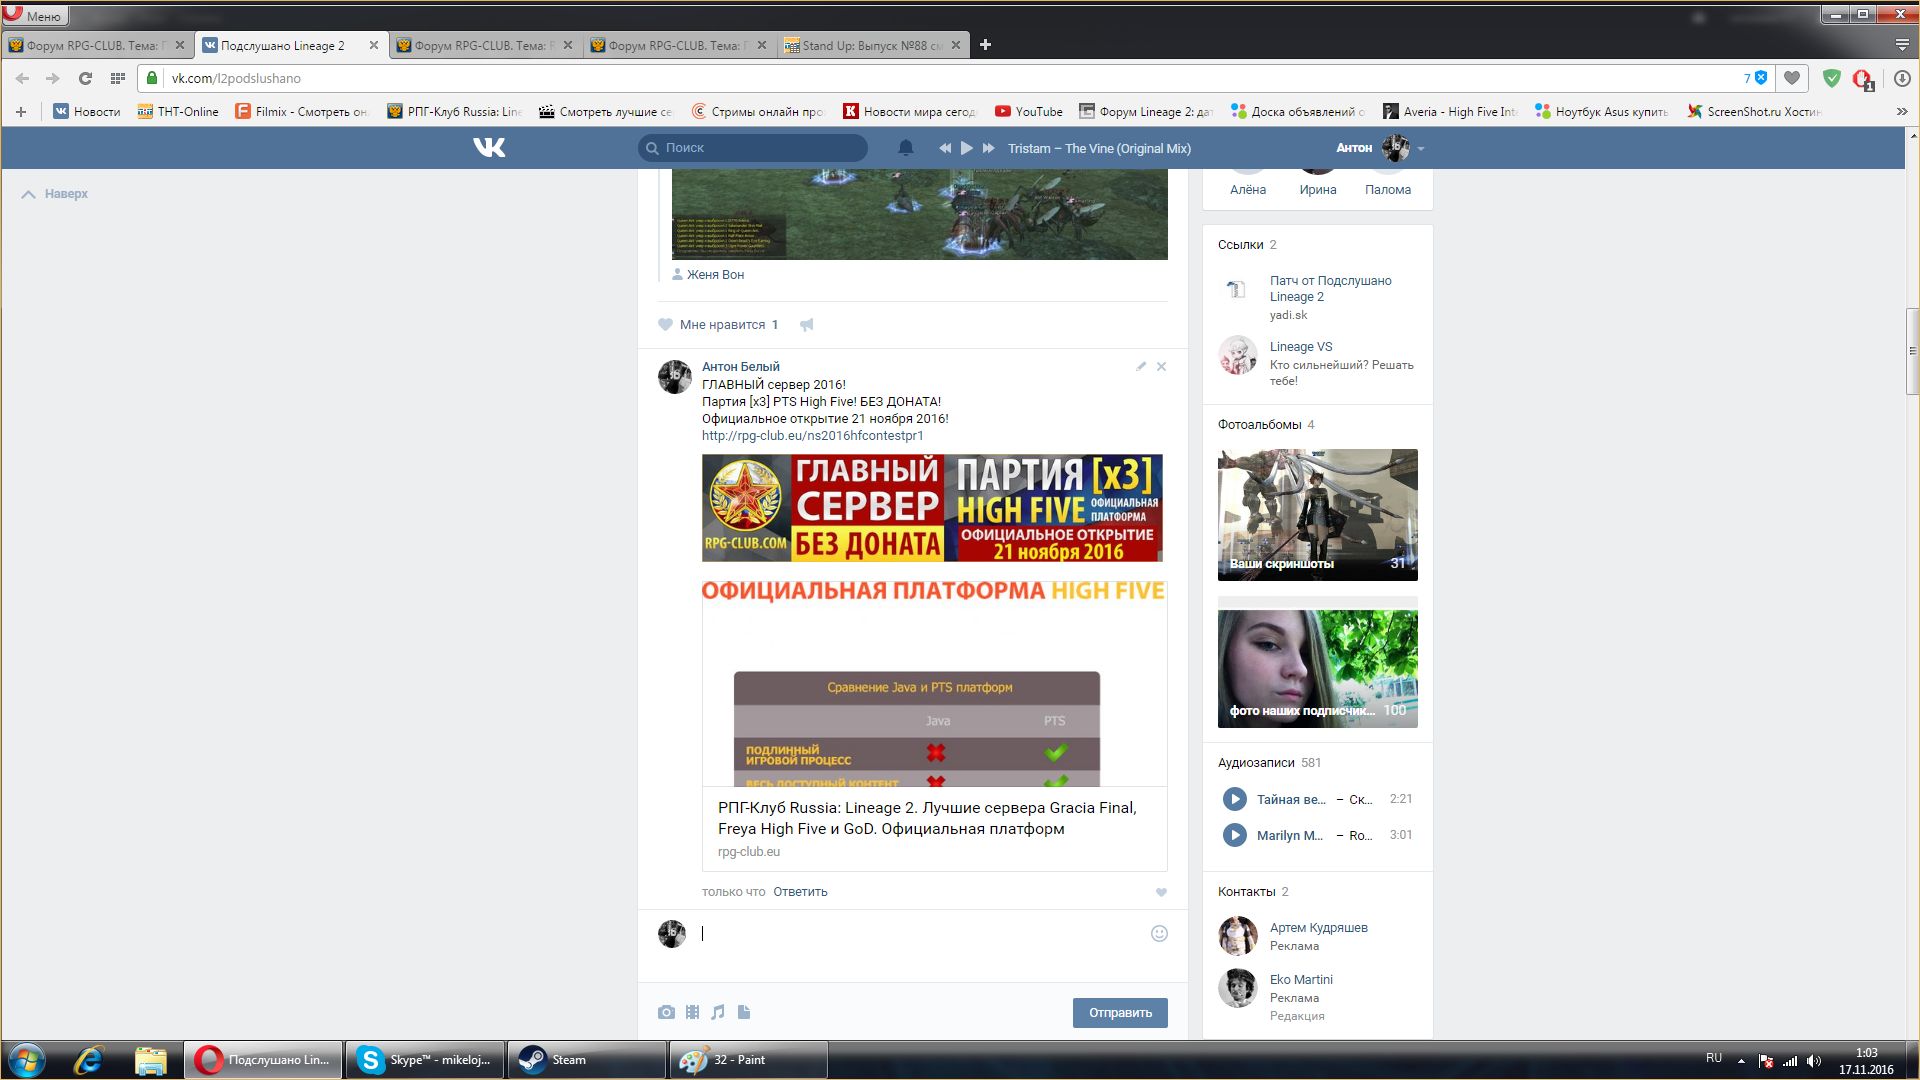Like Антон Белый's comment with small heart
The image size is (1920, 1080).
coord(1161,892)
